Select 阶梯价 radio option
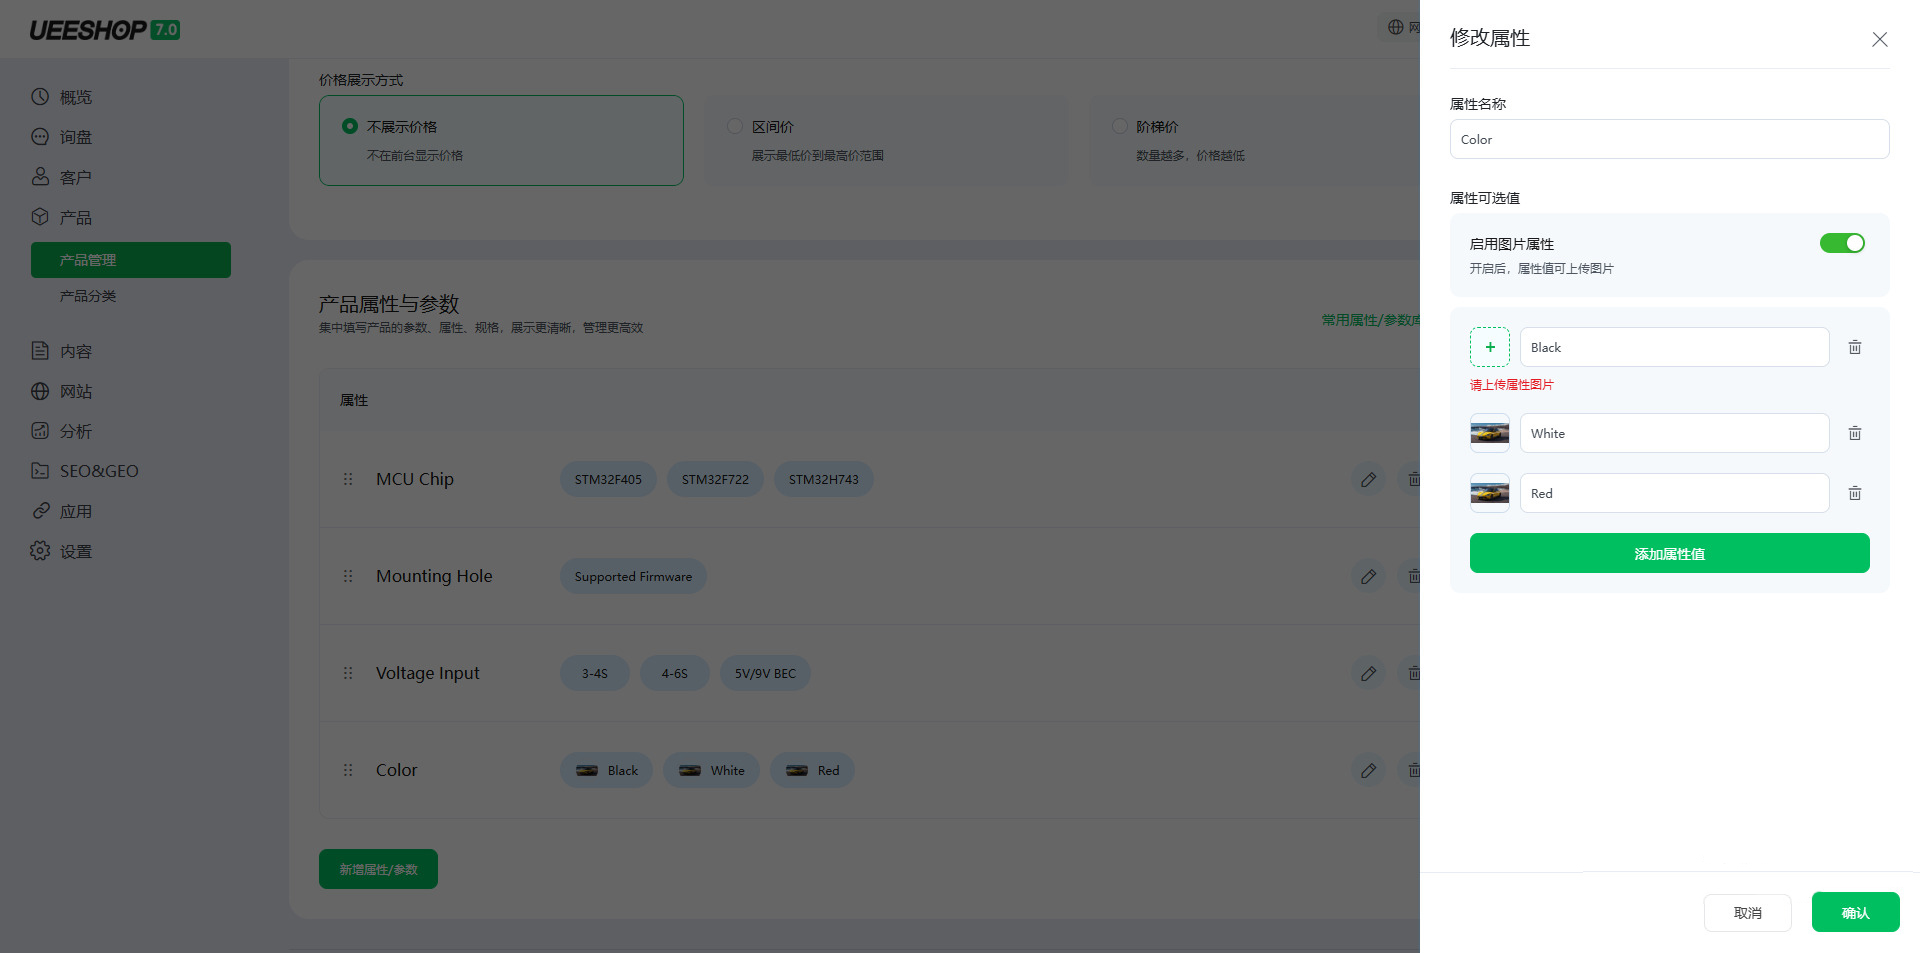Viewport: 1920px width, 953px height. coord(1120,126)
